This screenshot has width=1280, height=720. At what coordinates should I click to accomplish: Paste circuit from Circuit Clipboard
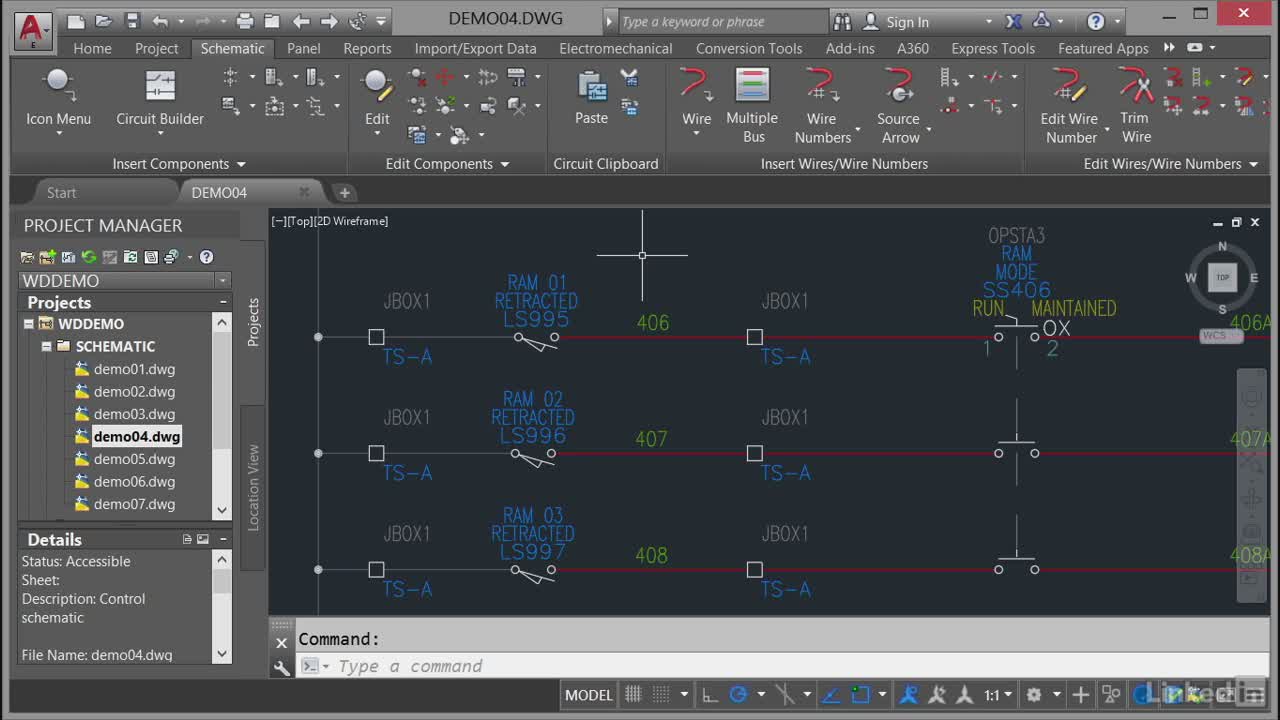point(591,100)
